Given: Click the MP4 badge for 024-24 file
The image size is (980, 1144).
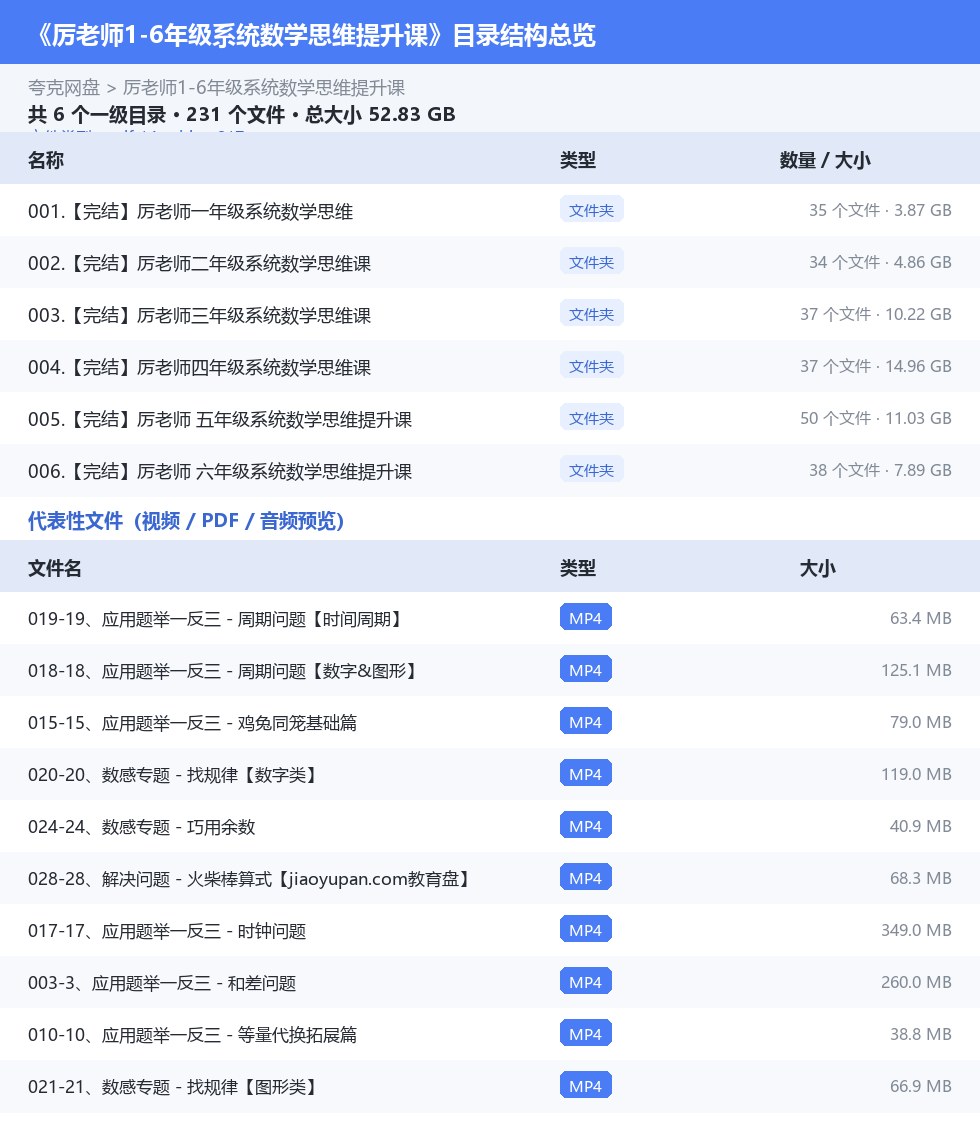Looking at the screenshot, I should click(x=585, y=826).
